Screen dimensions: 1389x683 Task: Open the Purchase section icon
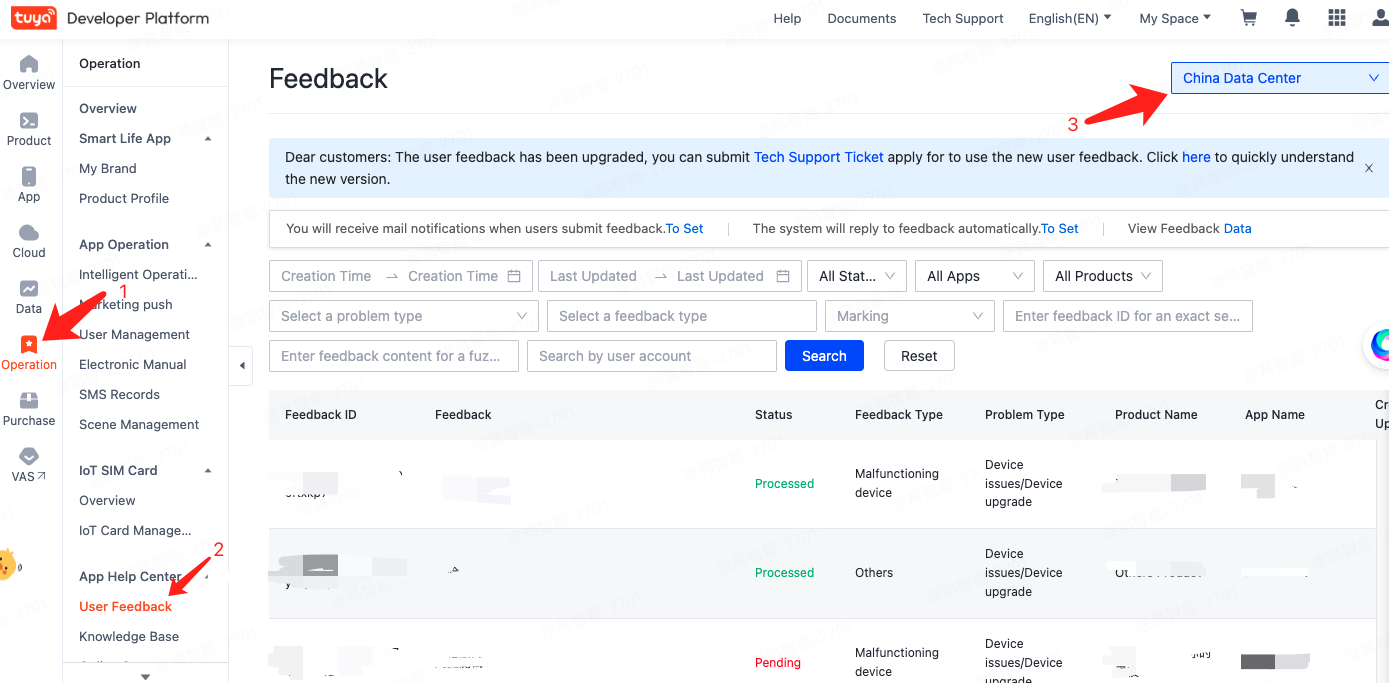pyautogui.click(x=29, y=400)
